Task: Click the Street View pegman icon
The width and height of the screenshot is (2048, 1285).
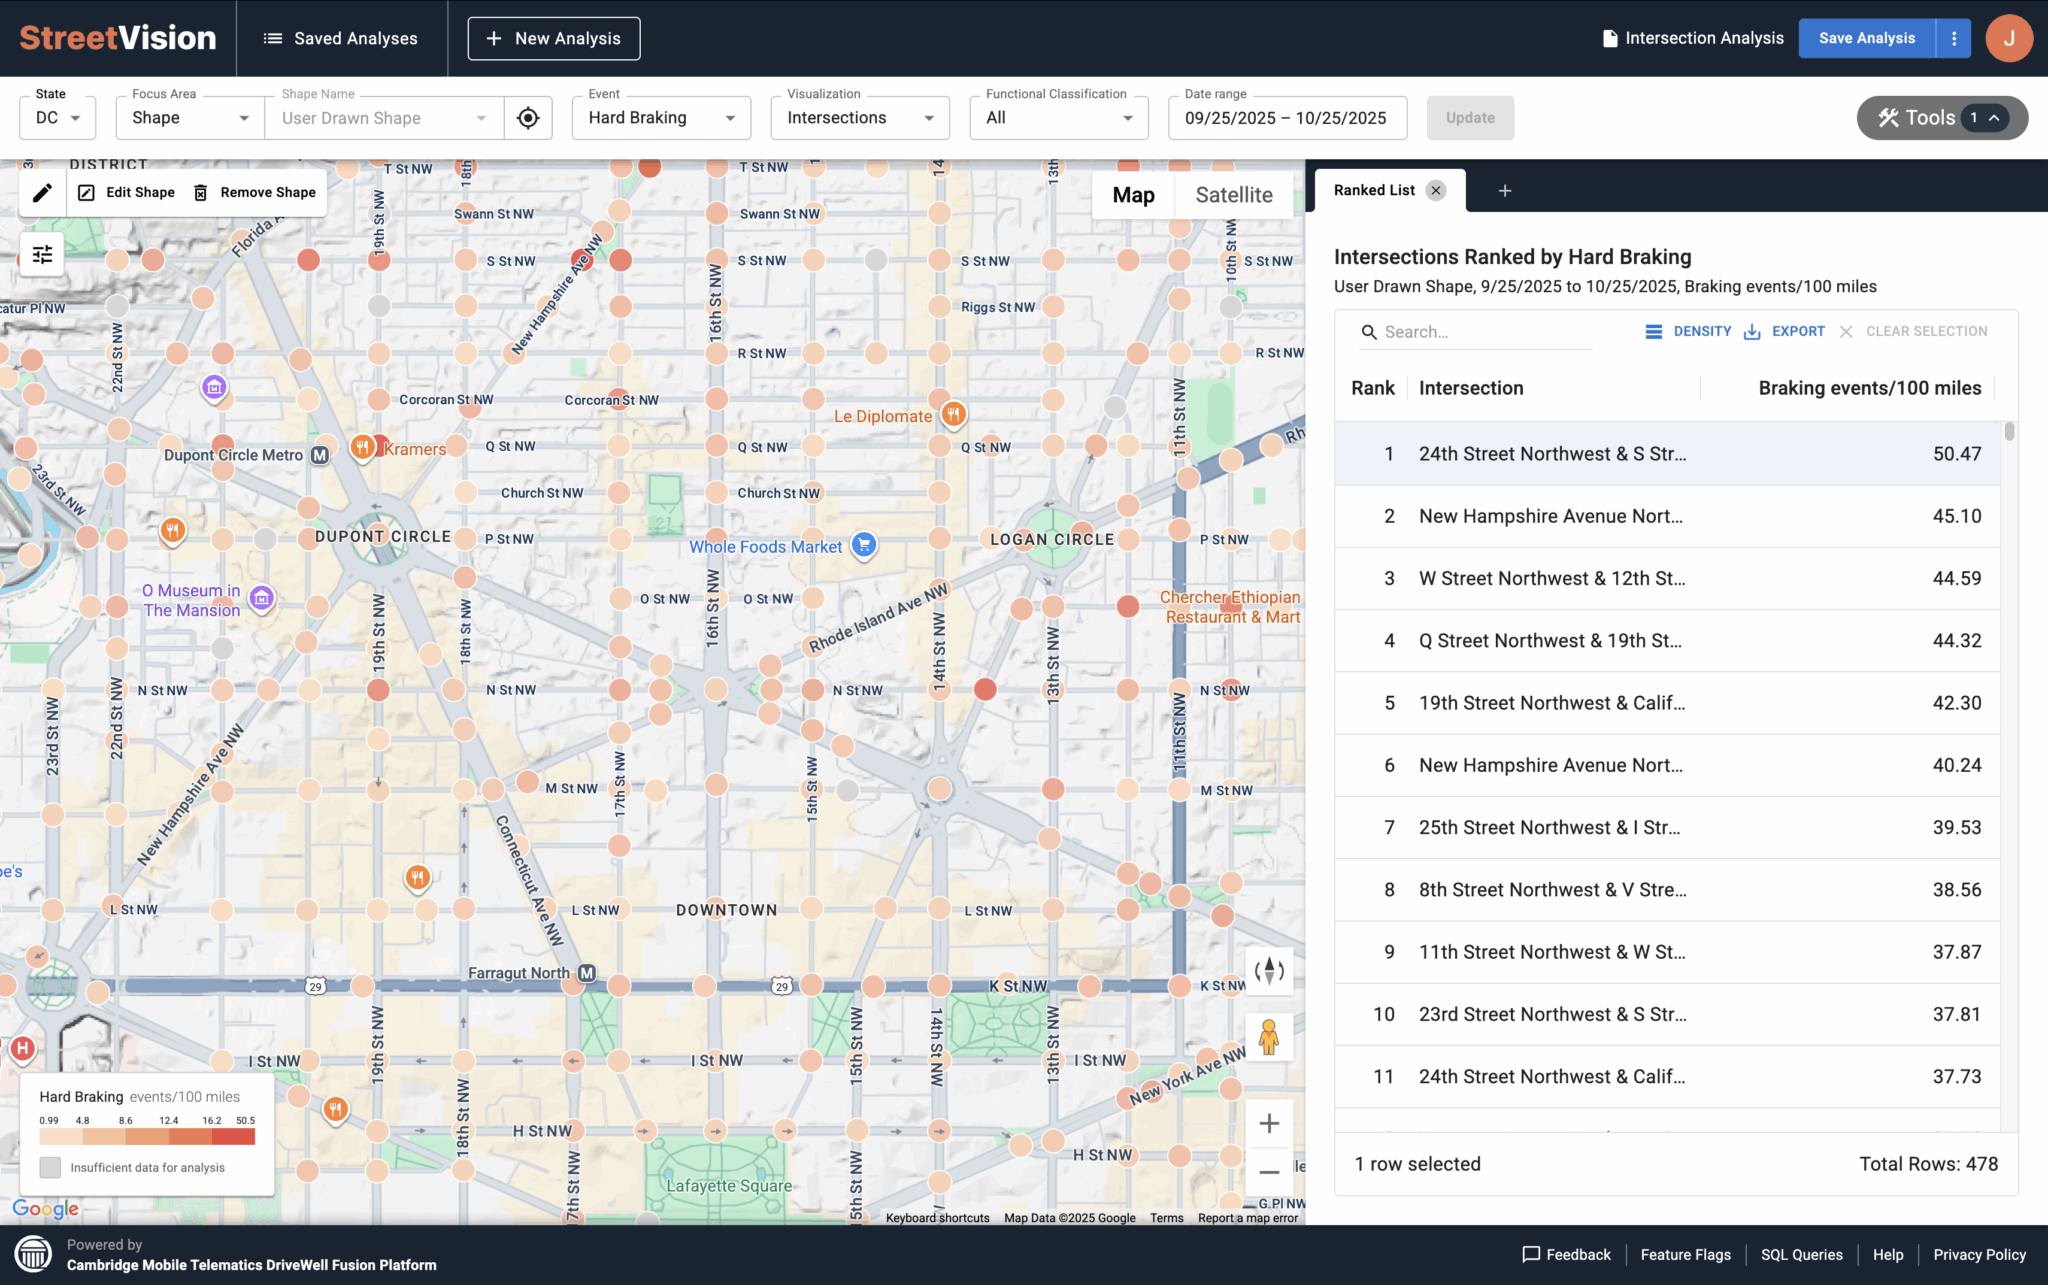Action: pyautogui.click(x=1268, y=1037)
